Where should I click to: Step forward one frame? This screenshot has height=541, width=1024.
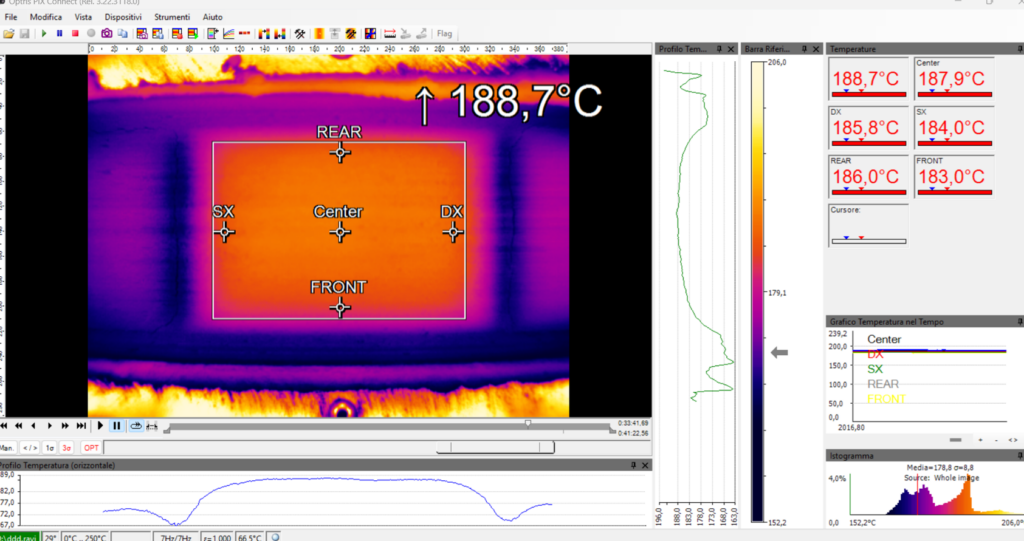pyautogui.click(x=50, y=426)
